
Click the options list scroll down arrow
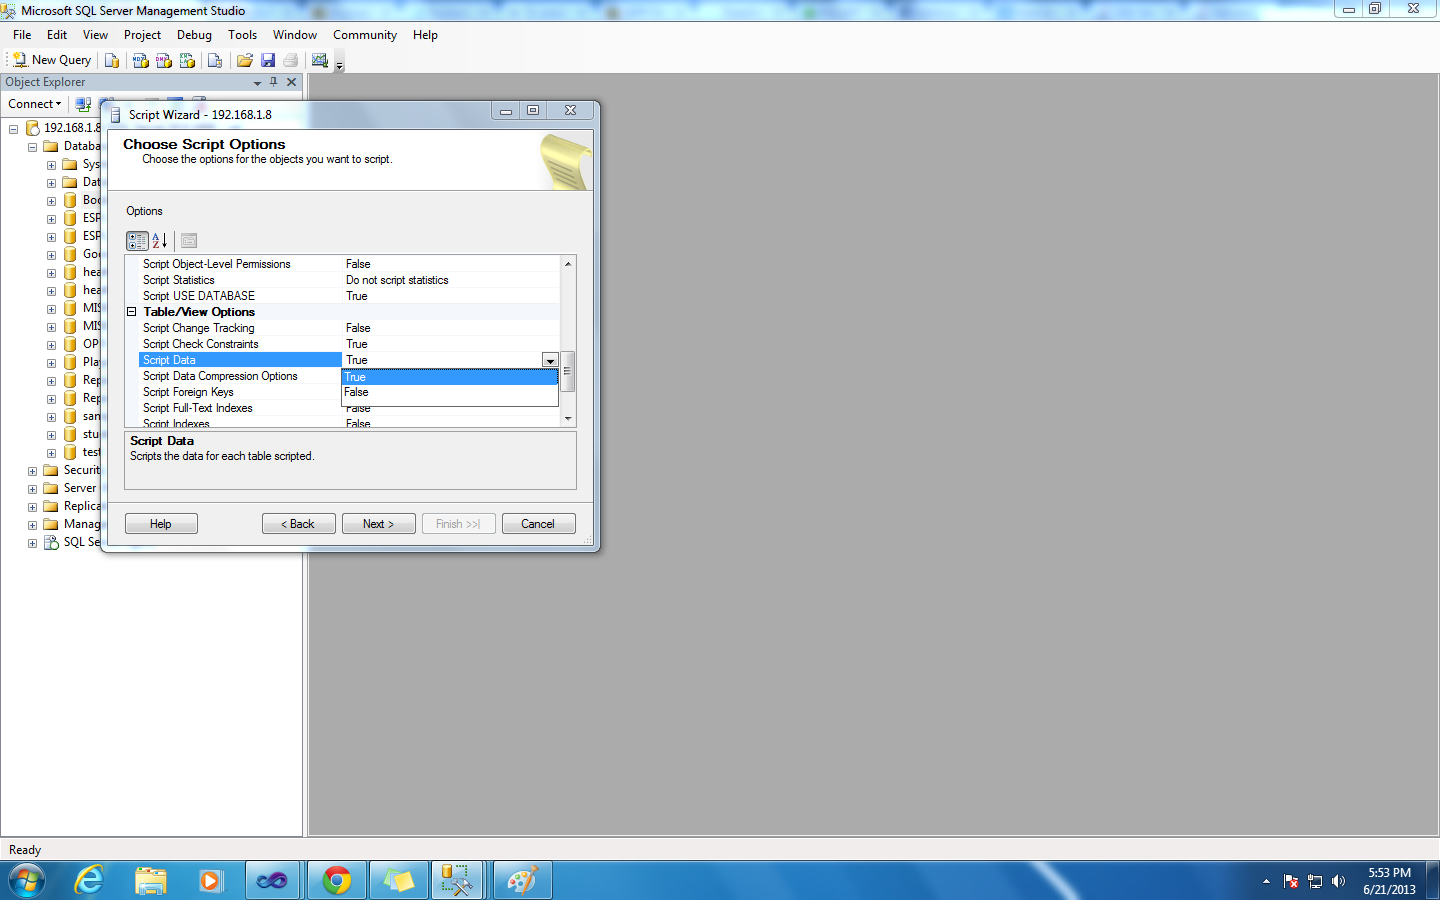pos(568,419)
